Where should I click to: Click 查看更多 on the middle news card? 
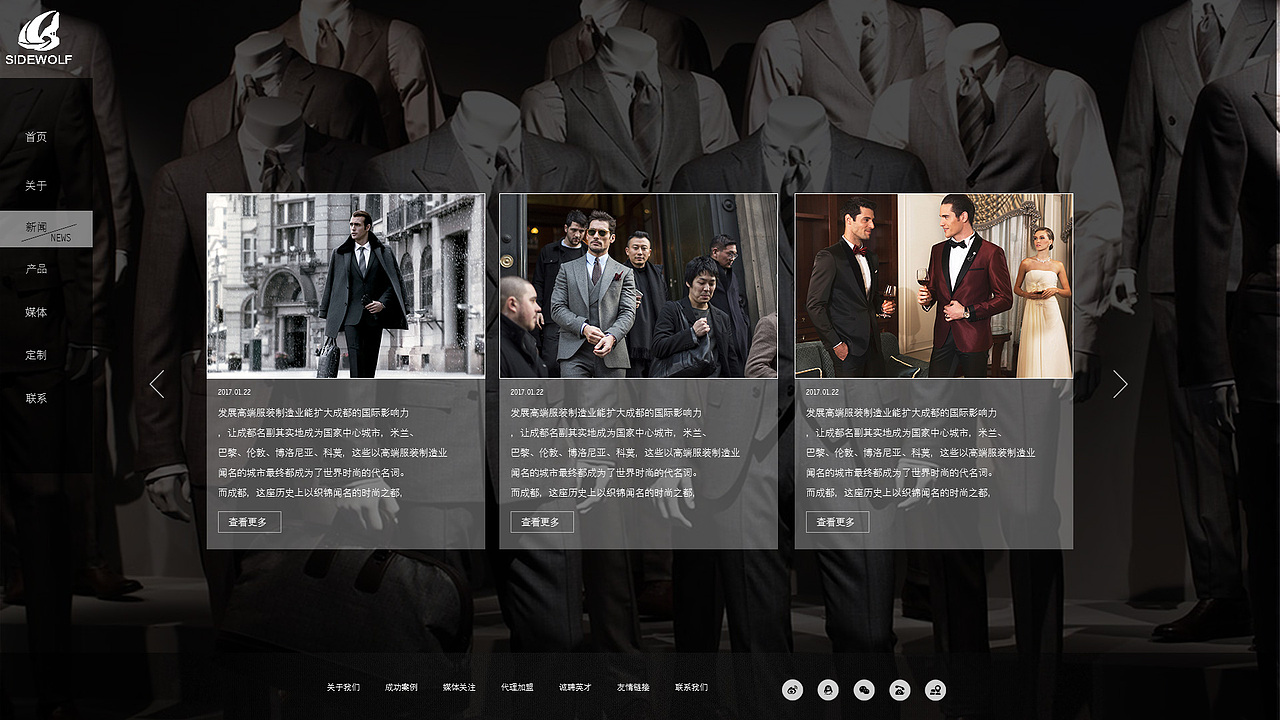(541, 521)
